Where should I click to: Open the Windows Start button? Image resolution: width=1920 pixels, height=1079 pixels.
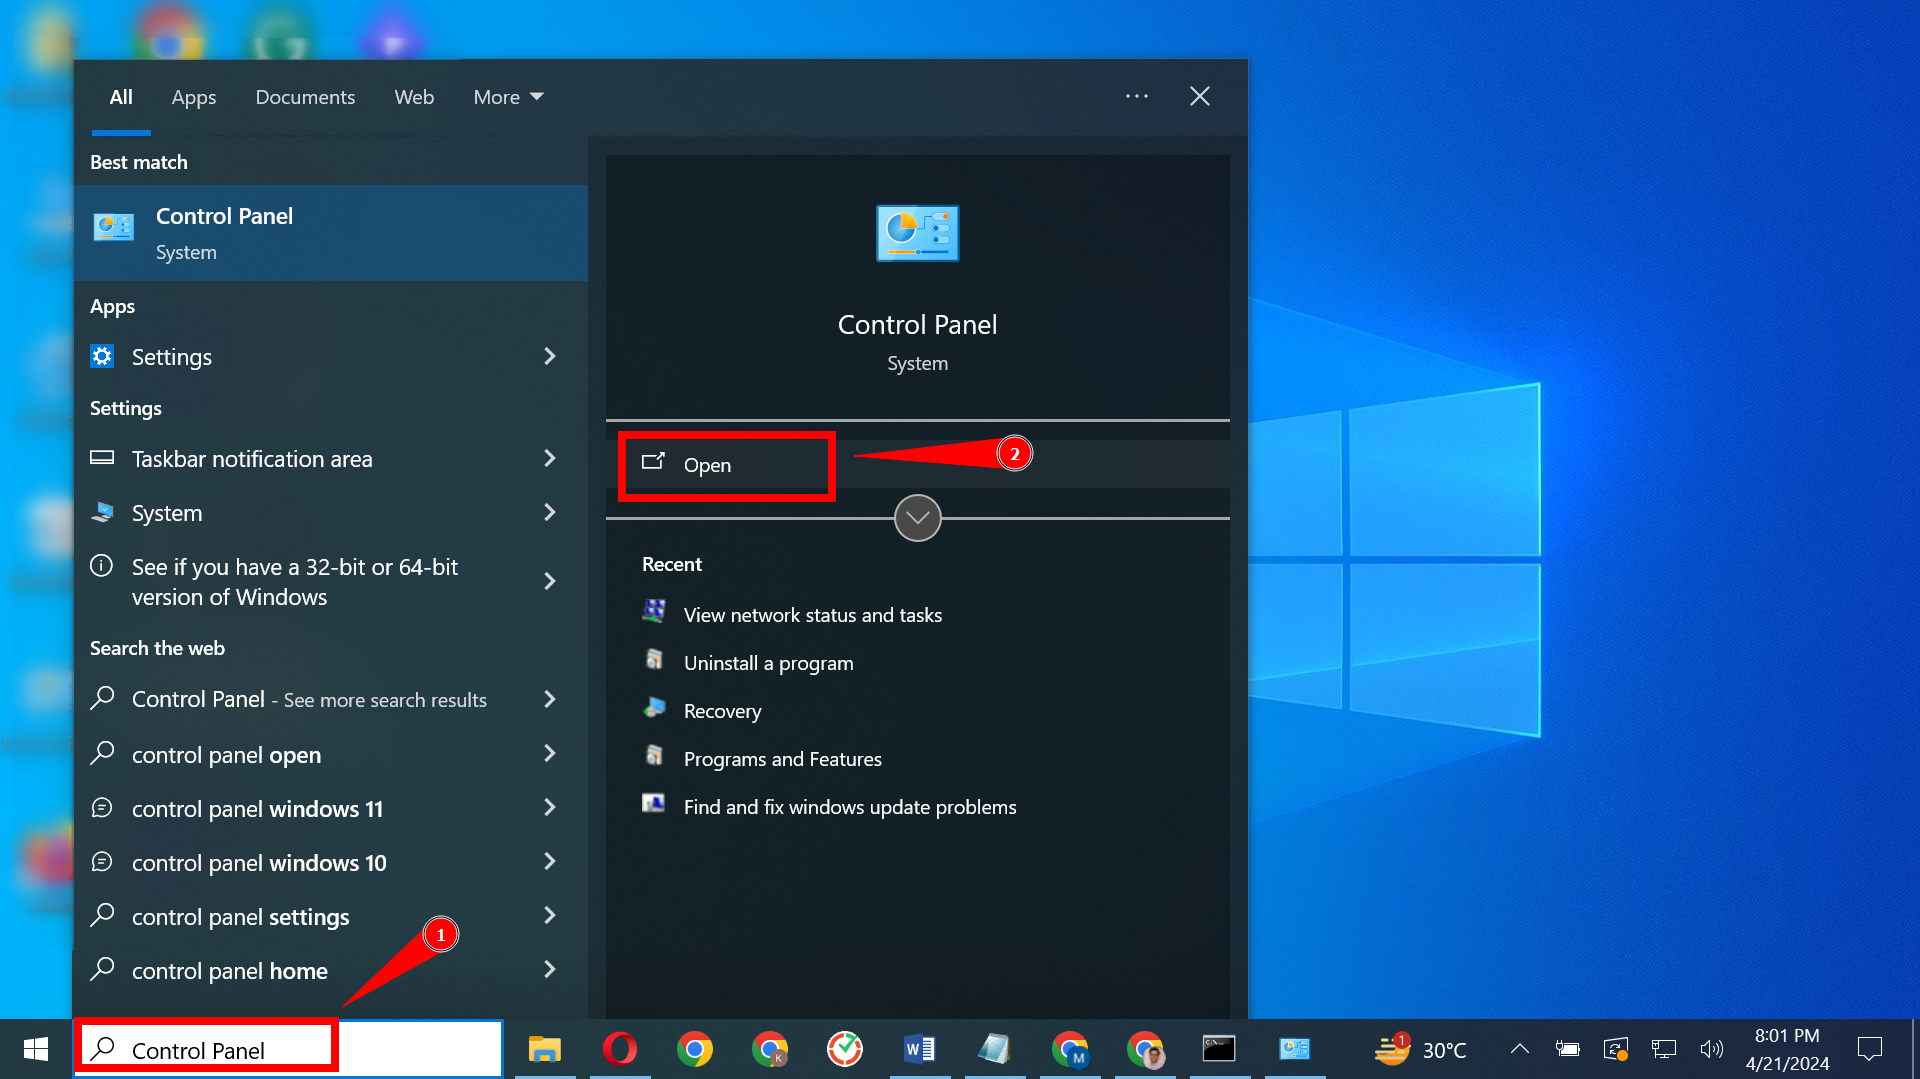click(x=36, y=1049)
